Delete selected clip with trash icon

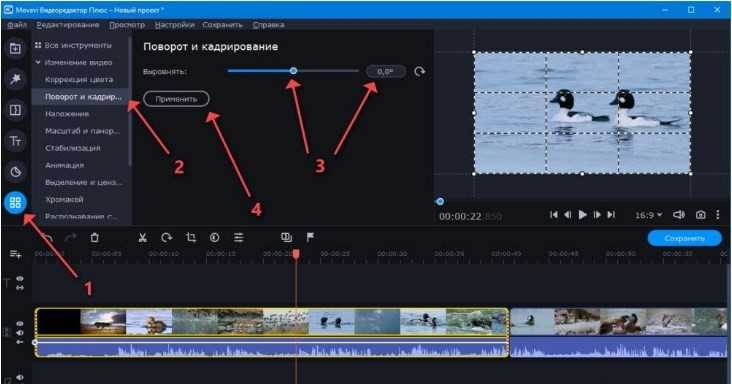click(95, 237)
